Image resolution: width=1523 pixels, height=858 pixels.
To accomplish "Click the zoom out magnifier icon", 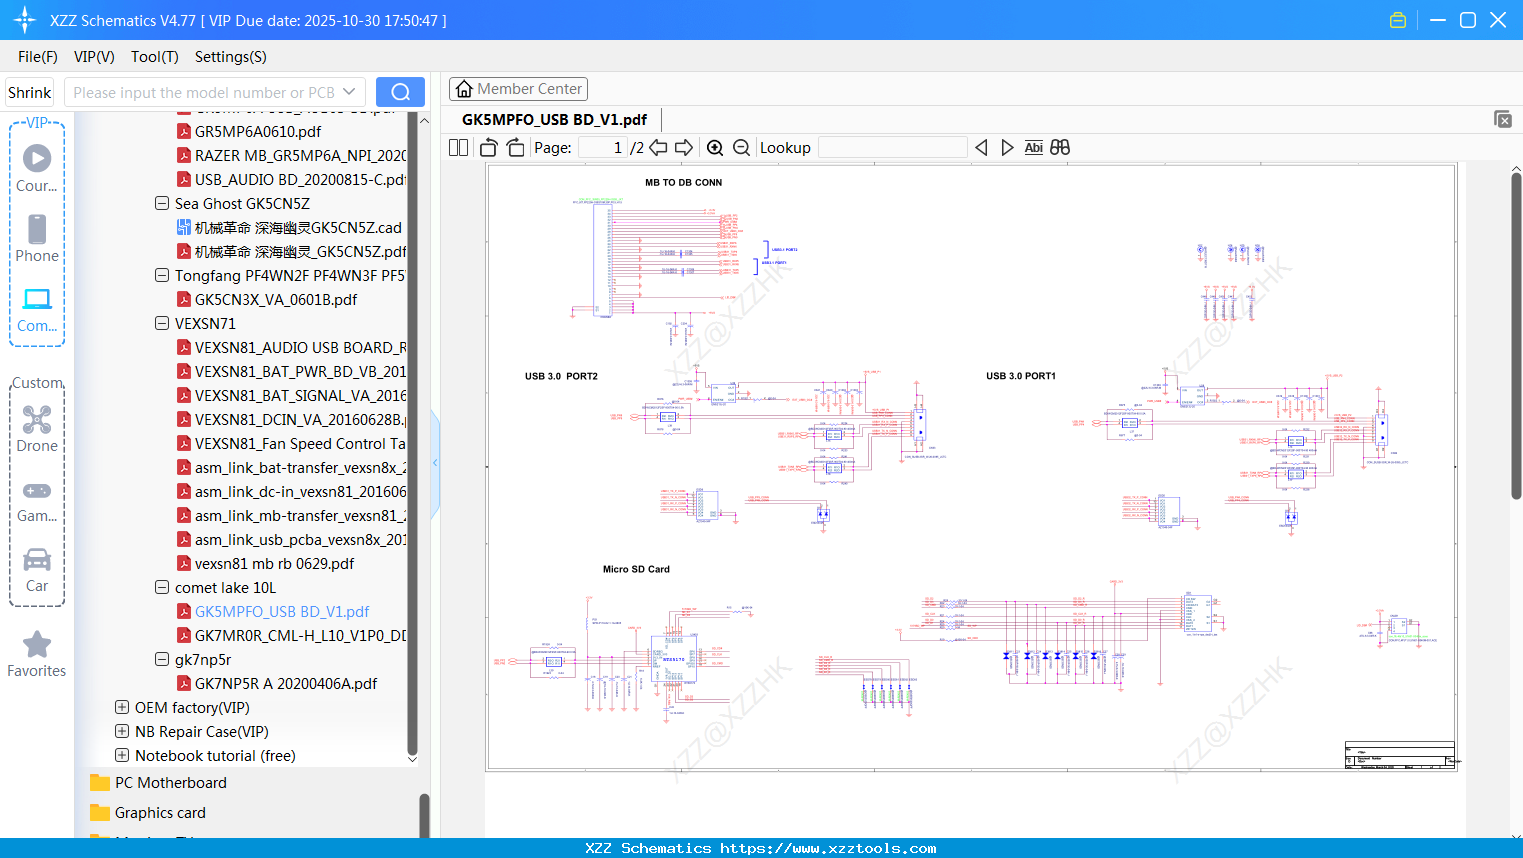I will [x=741, y=148].
